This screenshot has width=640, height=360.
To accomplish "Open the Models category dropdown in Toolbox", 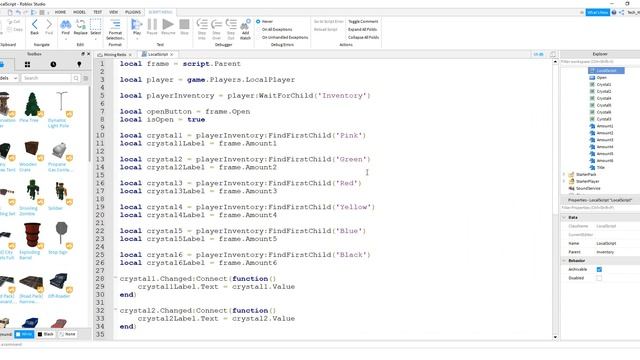I will coord(9,78).
